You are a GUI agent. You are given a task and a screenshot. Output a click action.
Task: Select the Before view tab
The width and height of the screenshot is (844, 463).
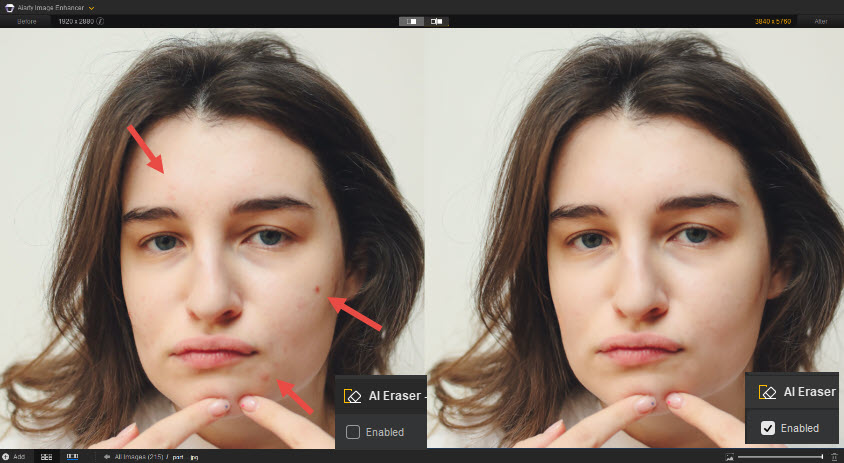tap(26, 22)
